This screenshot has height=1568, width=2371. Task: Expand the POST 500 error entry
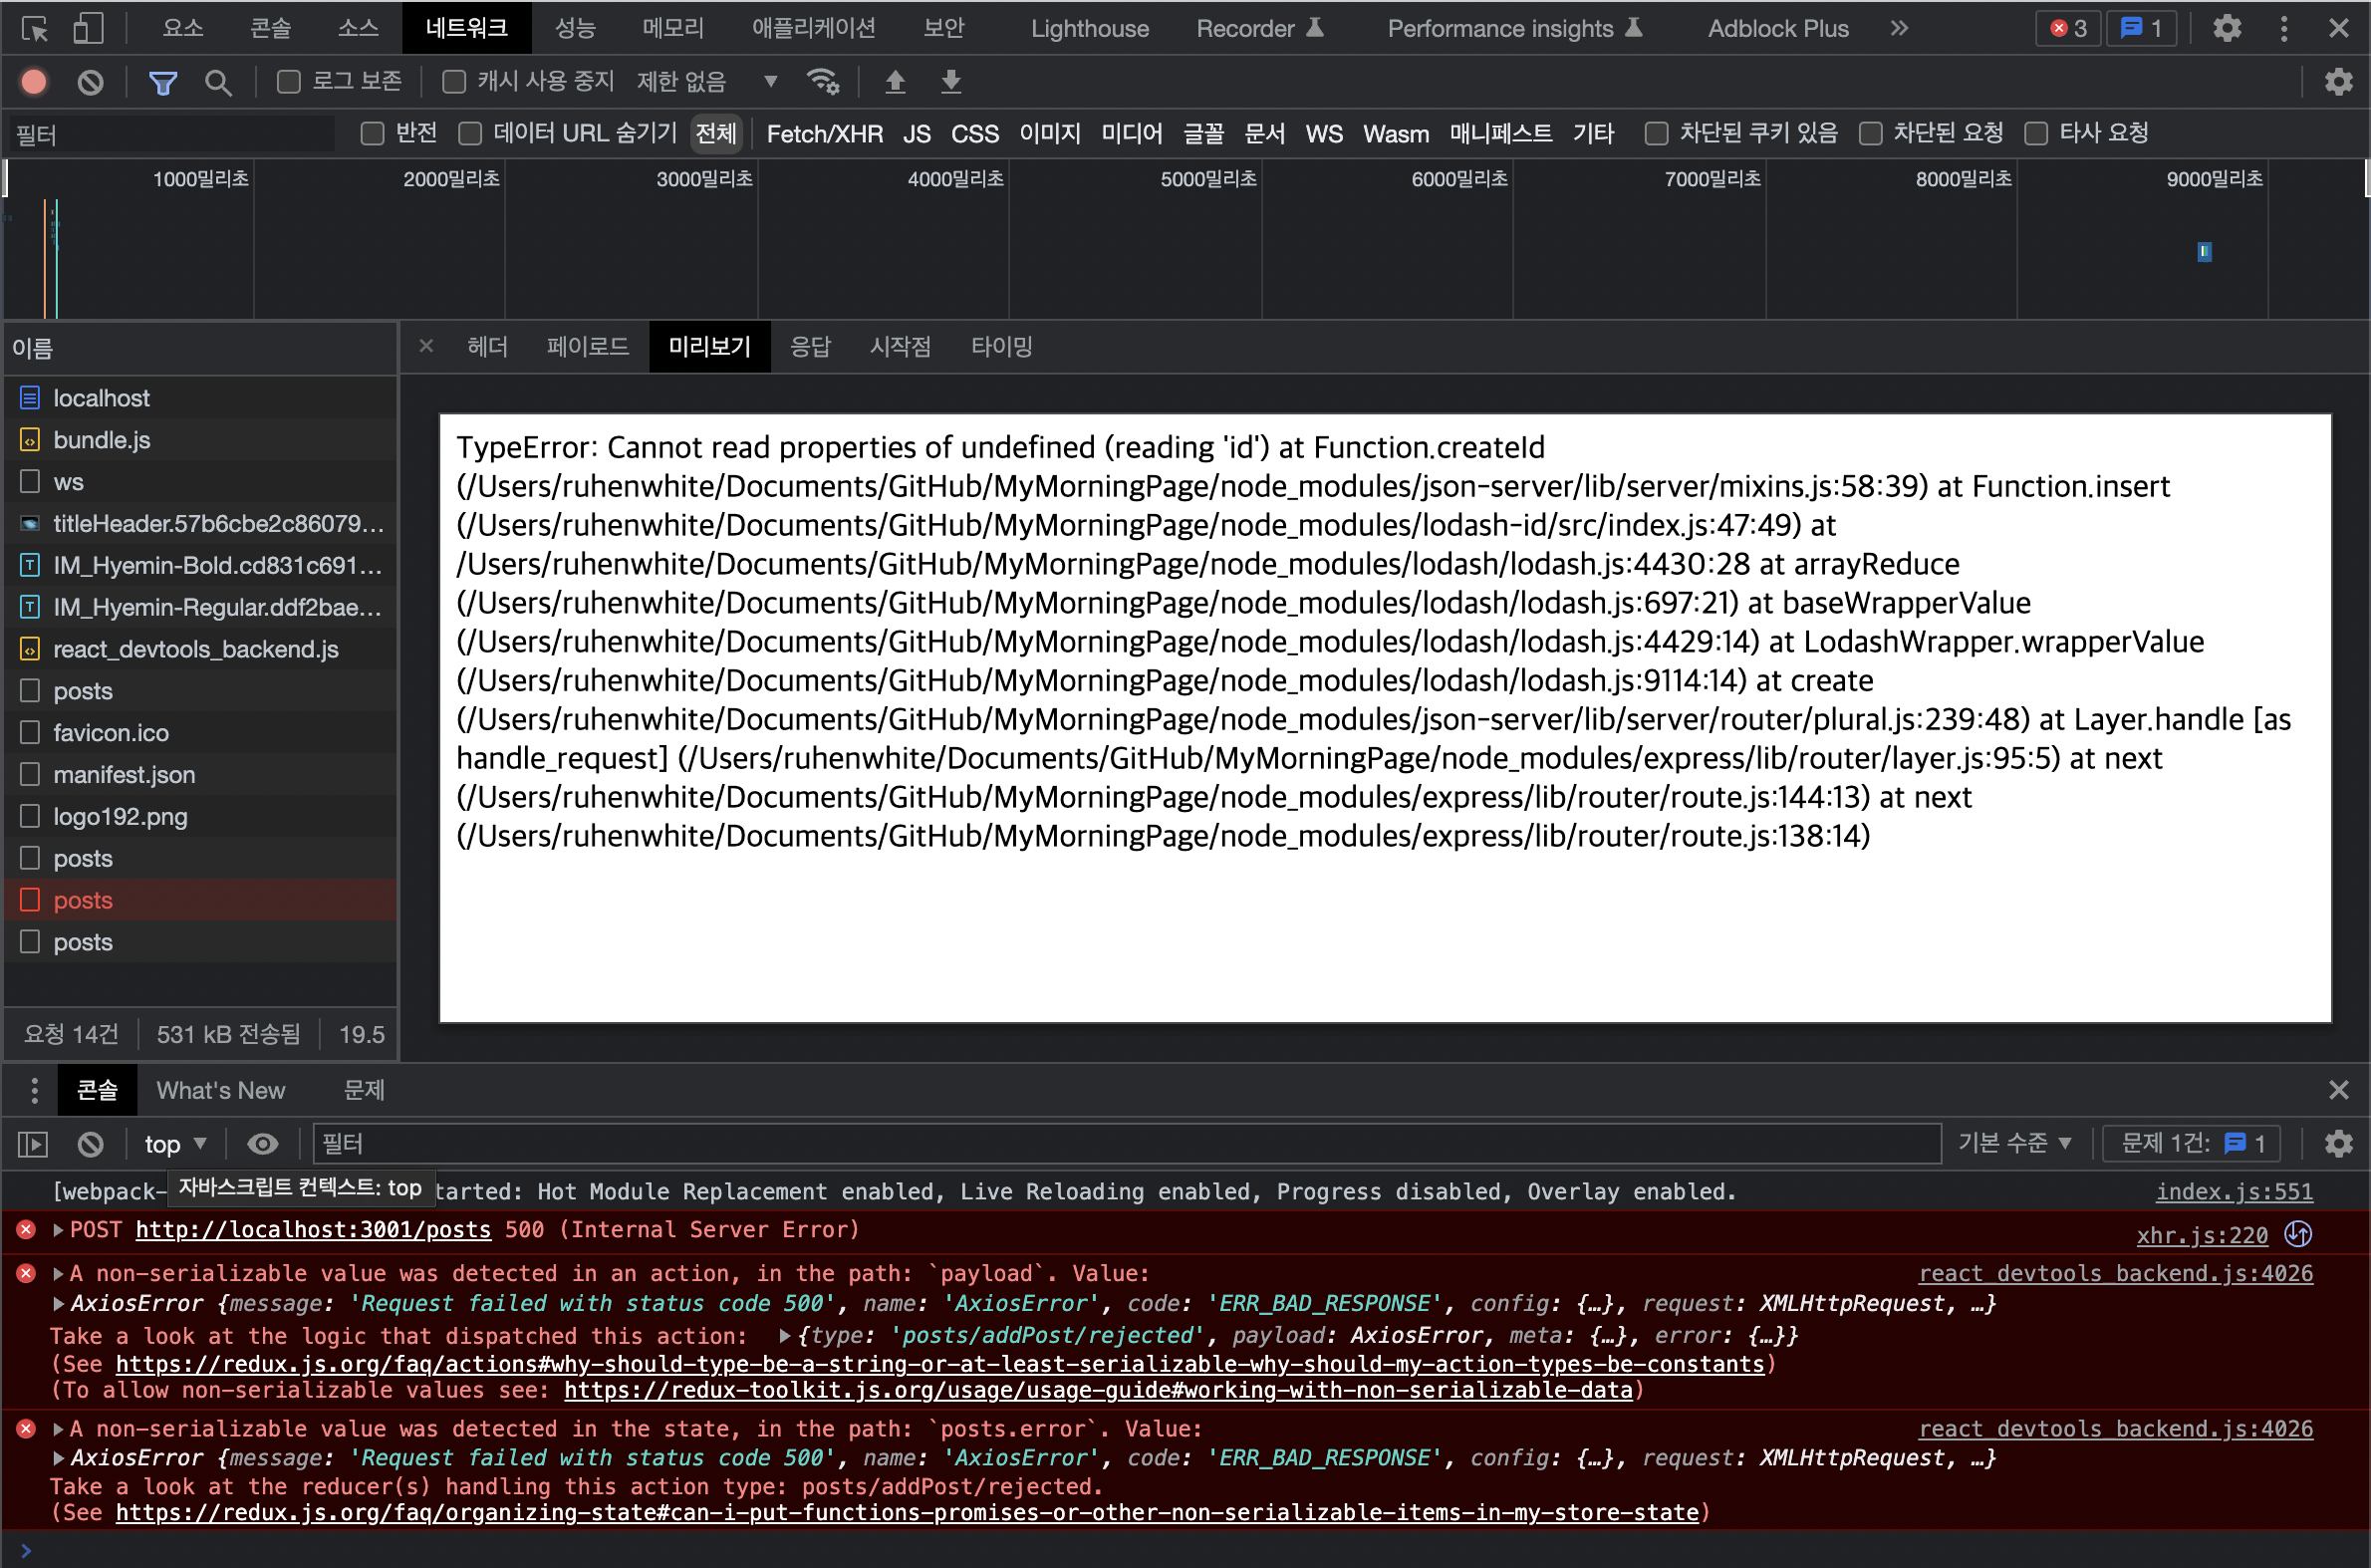tap(58, 1230)
